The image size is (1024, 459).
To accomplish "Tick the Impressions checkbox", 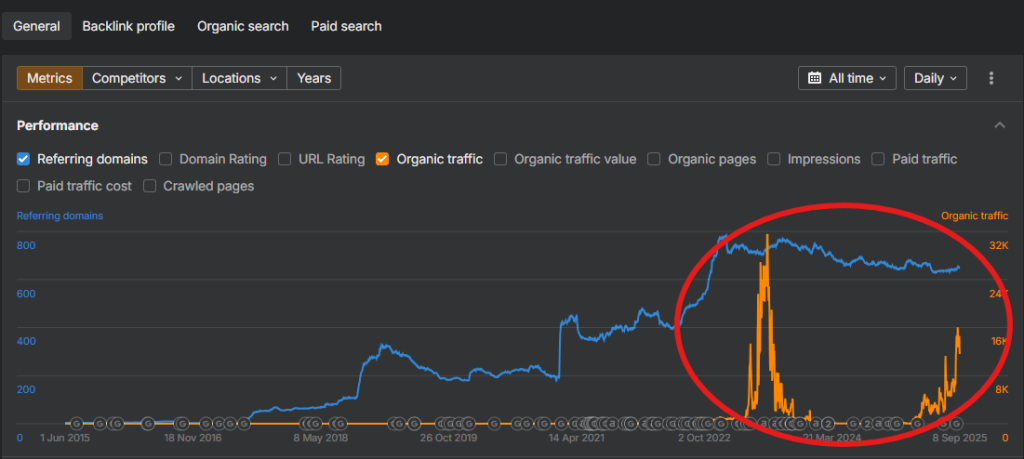I will (774, 159).
